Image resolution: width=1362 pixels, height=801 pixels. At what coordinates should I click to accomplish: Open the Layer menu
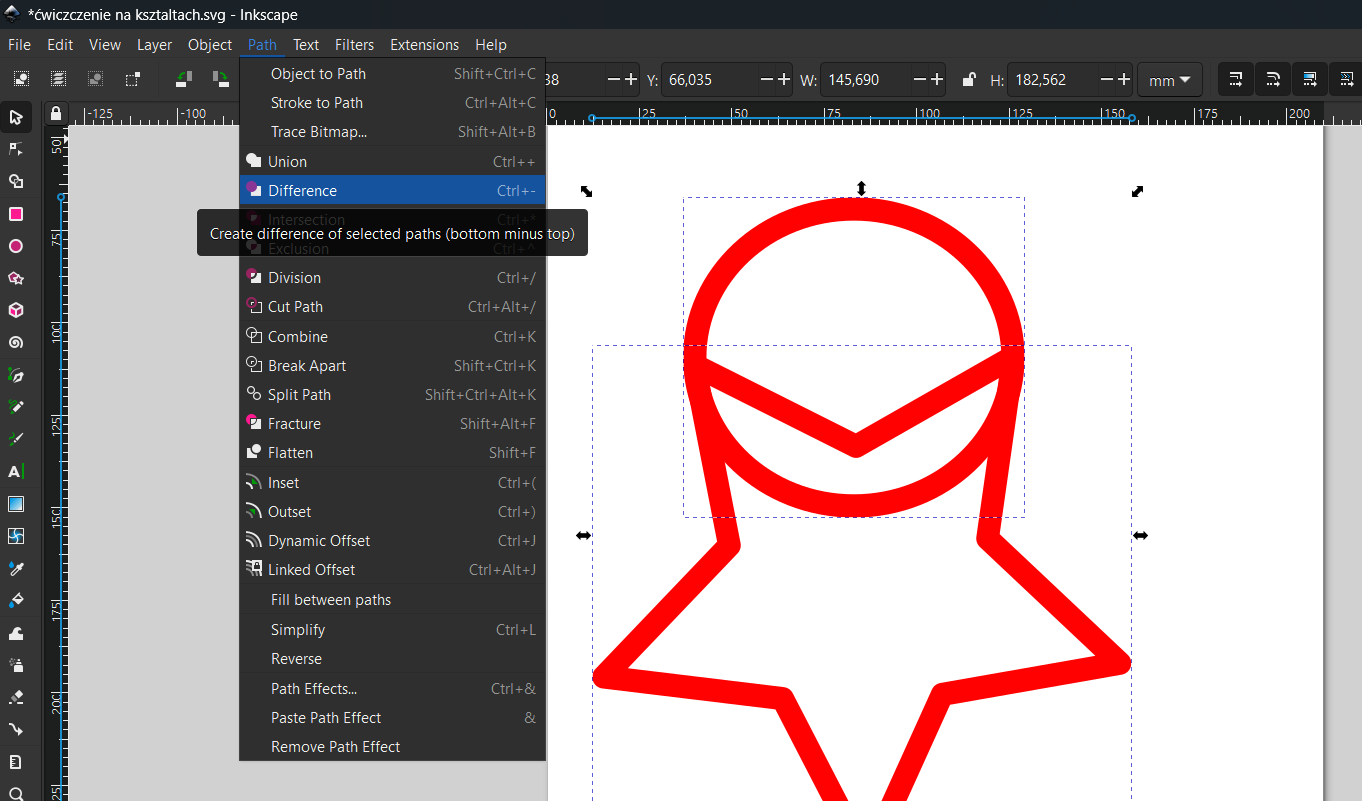pos(154,44)
